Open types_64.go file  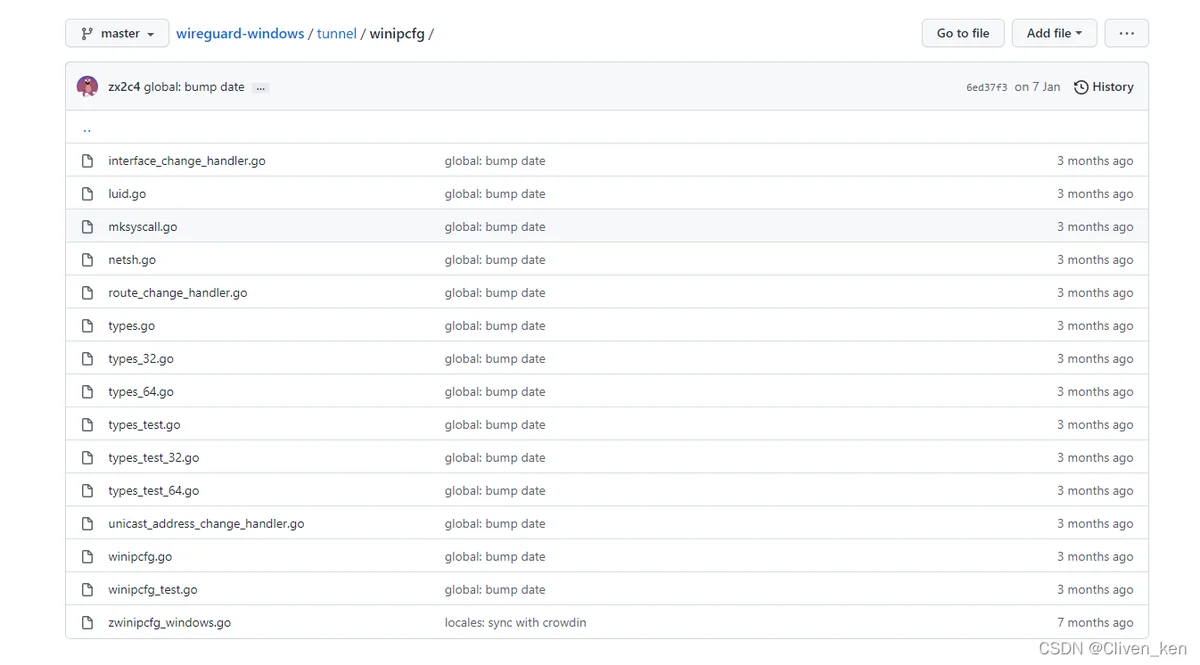pyautogui.click(x=141, y=392)
